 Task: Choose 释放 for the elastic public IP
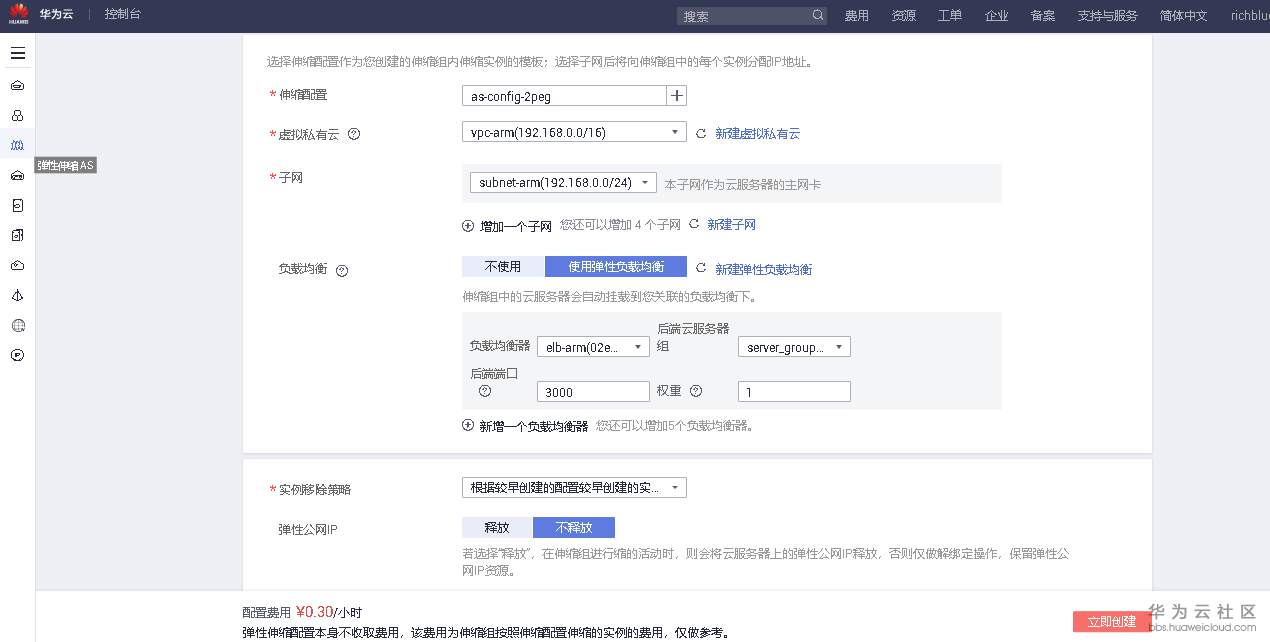pyautogui.click(x=497, y=528)
